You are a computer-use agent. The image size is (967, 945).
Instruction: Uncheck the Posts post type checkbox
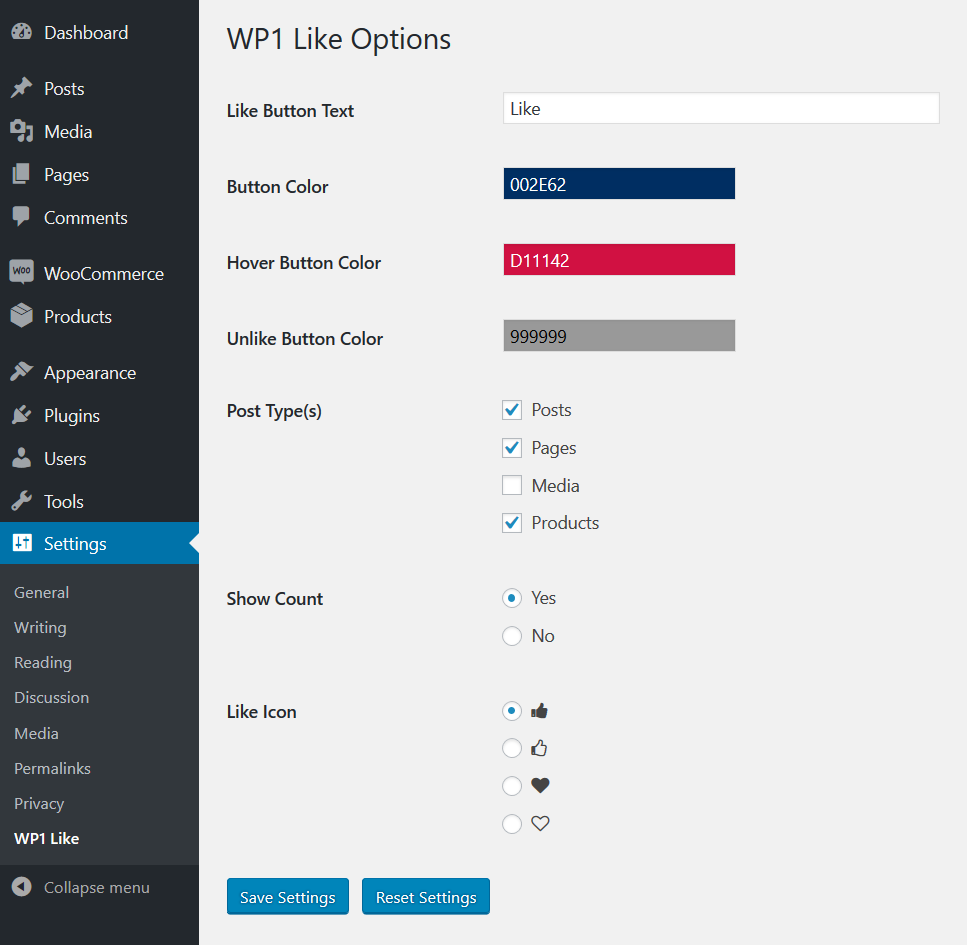512,410
